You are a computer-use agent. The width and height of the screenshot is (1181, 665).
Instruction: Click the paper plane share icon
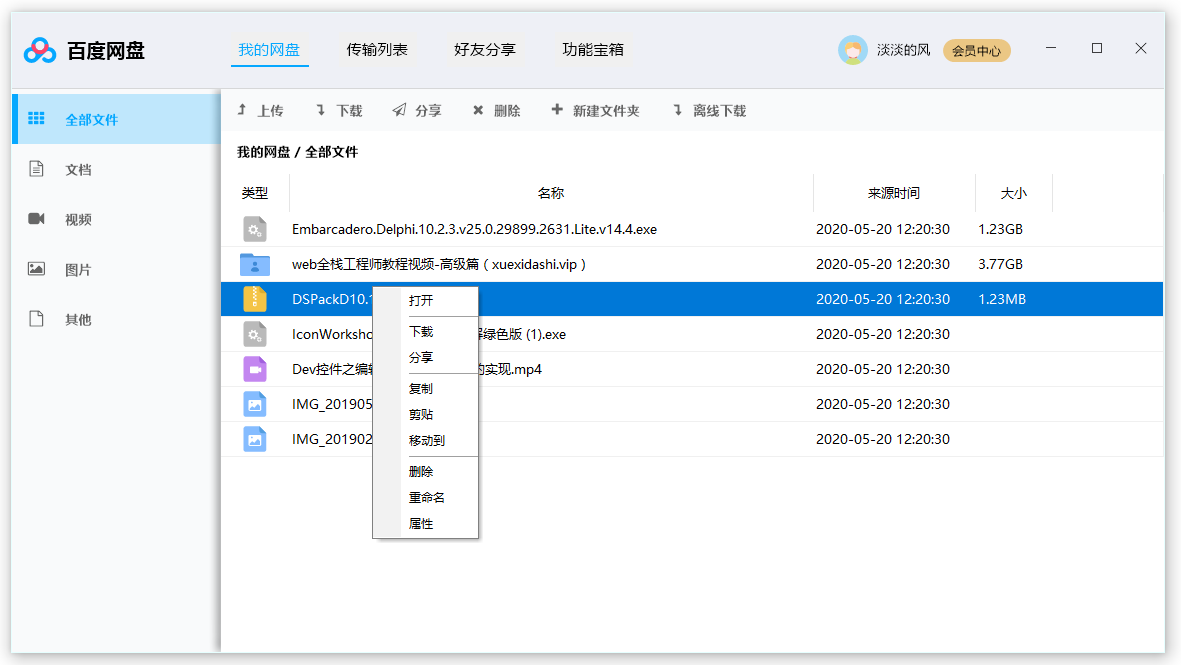coord(399,110)
